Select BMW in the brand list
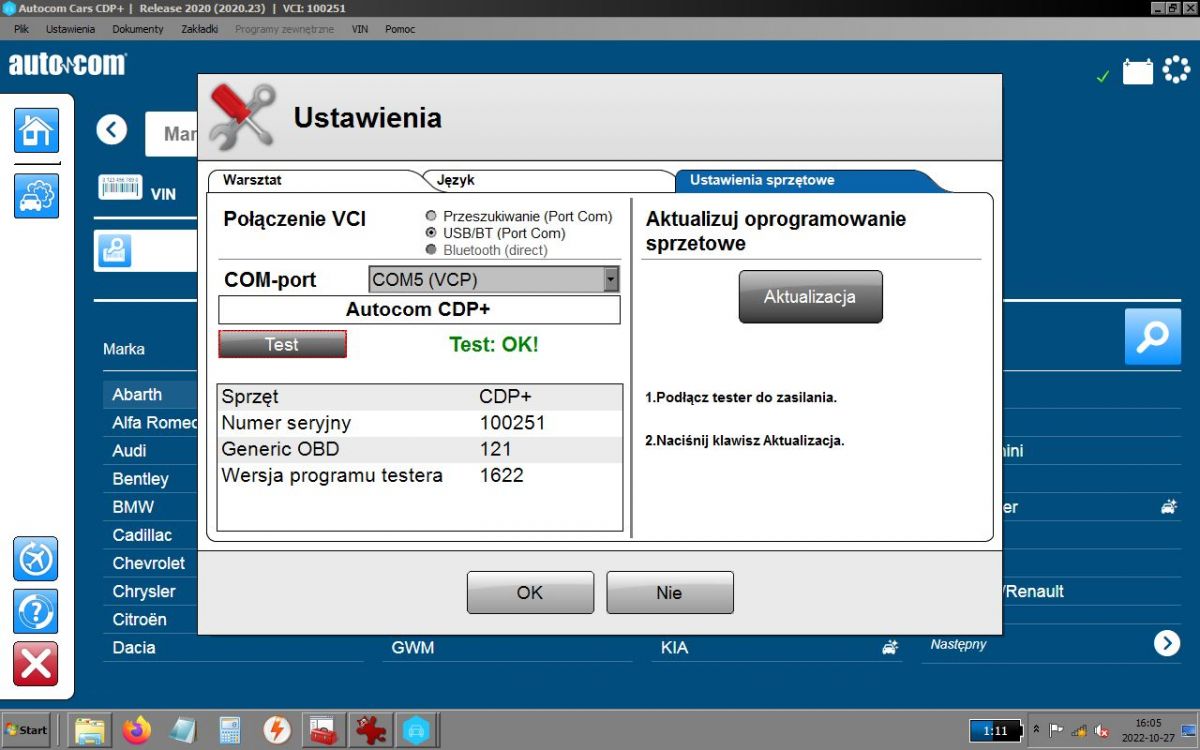 click(133, 507)
